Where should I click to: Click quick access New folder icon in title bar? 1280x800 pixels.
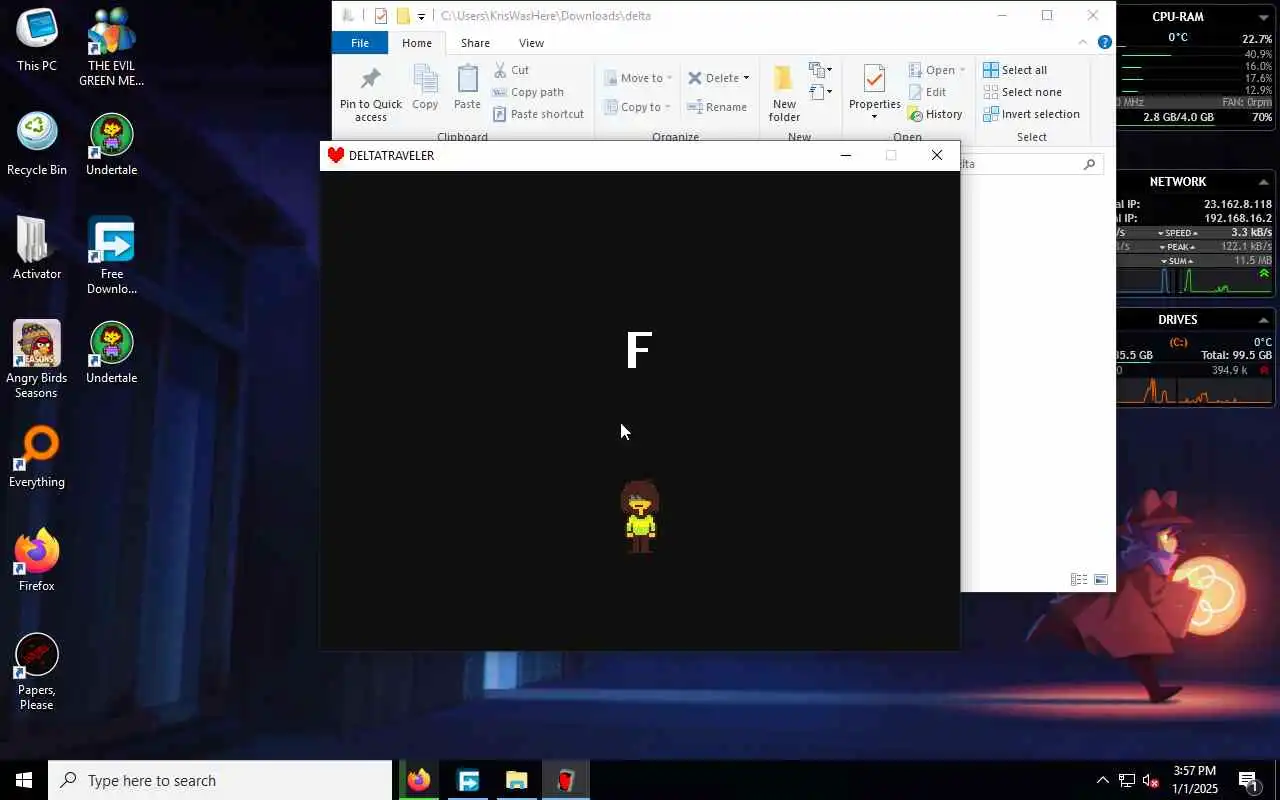[x=403, y=16]
